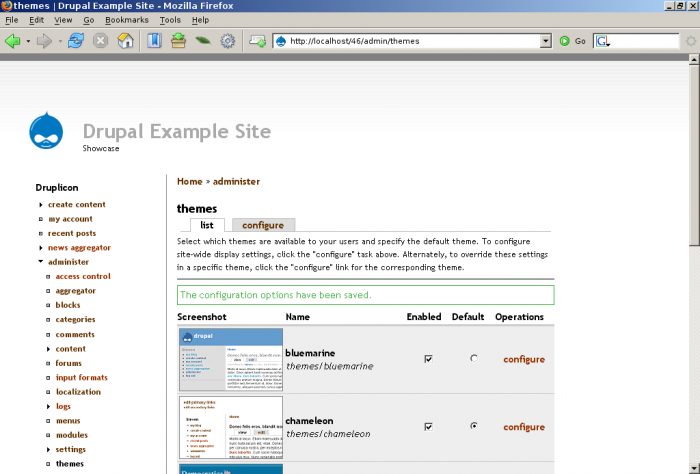Uncheck Enabled checkbox for bluemarine theme
This screenshot has height=474, width=700.
coord(428,359)
